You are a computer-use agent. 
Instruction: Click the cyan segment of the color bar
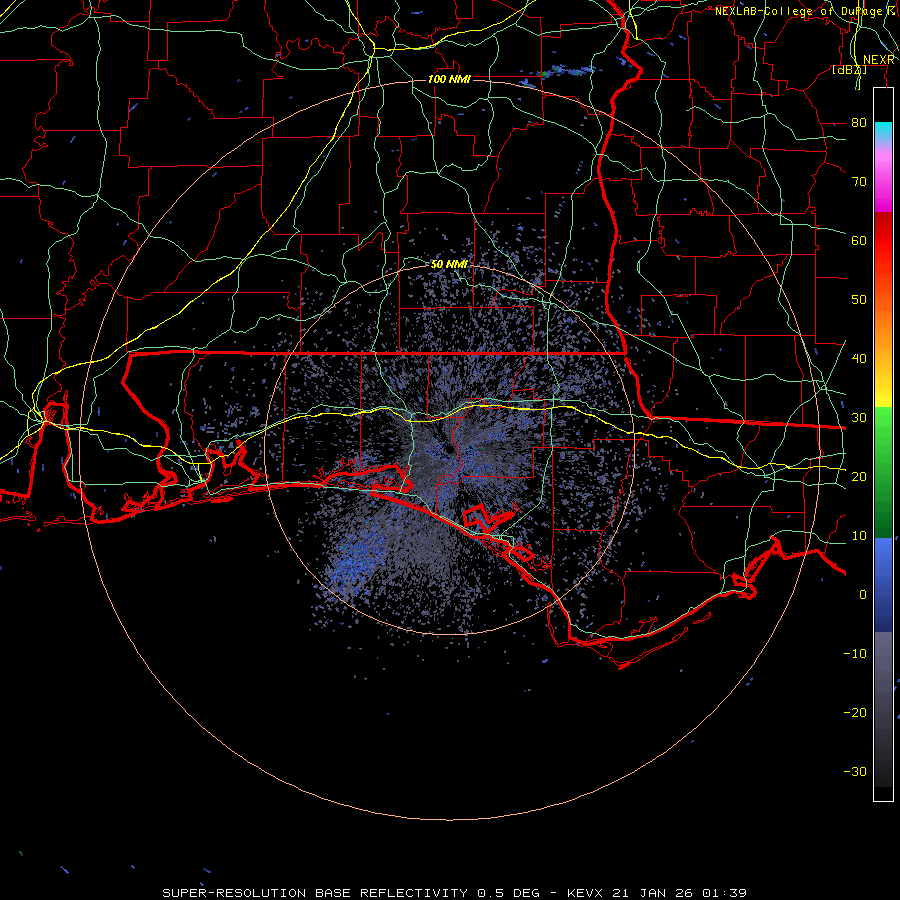(x=883, y=132)
